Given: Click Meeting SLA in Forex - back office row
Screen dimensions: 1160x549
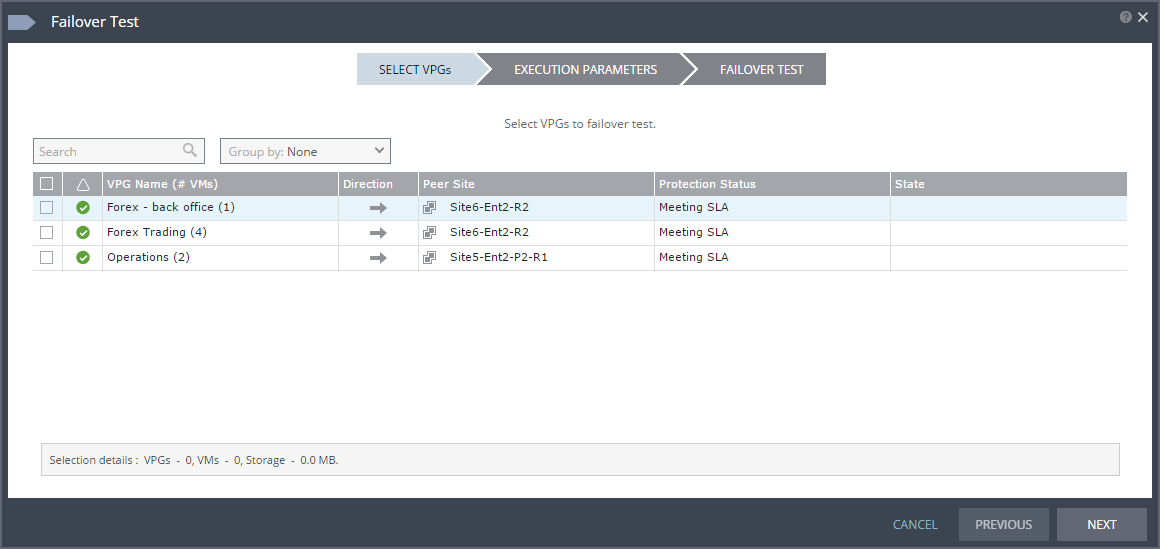Looking at the screenshot, I should (x=693, y=207).
